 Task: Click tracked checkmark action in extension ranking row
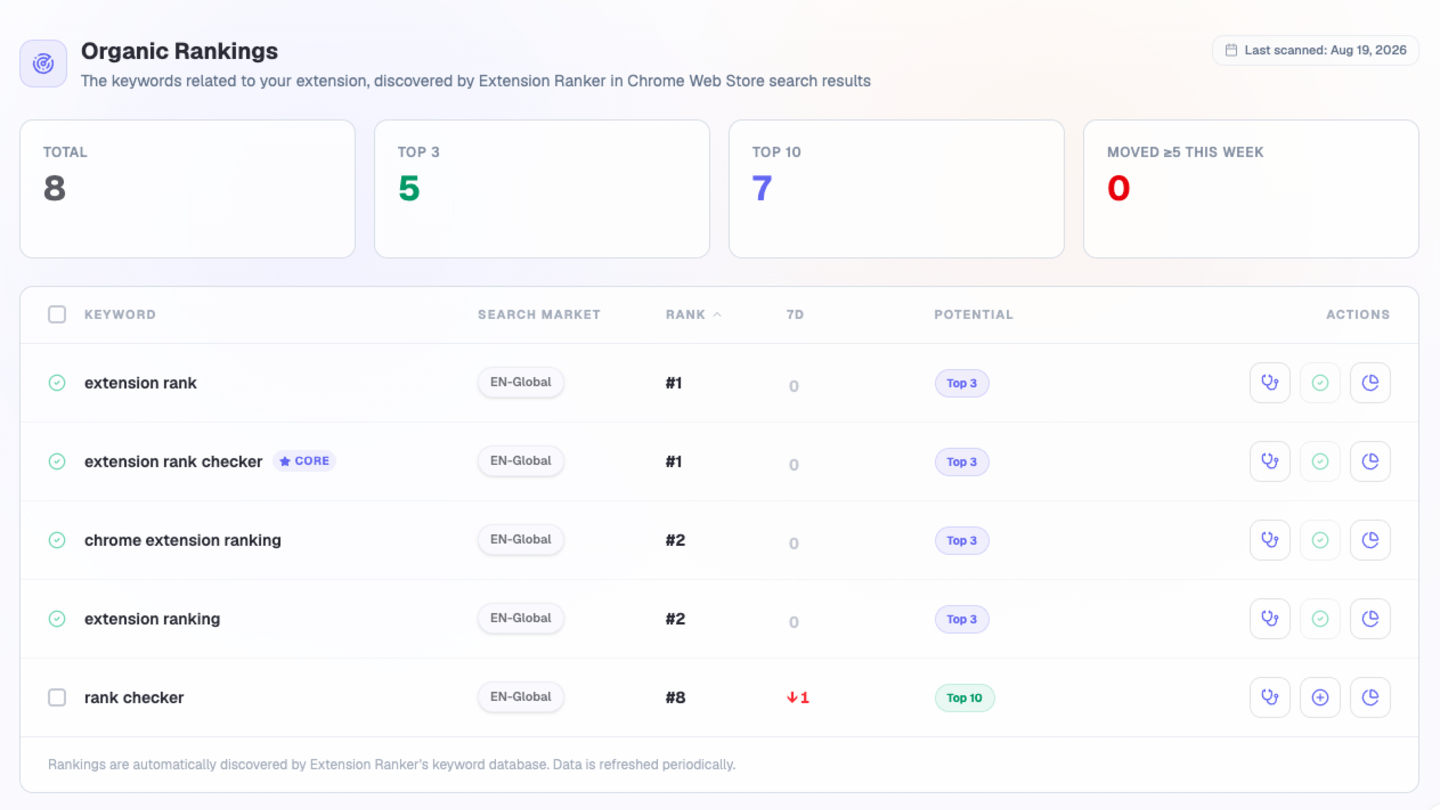click(x=1320, y=619)
